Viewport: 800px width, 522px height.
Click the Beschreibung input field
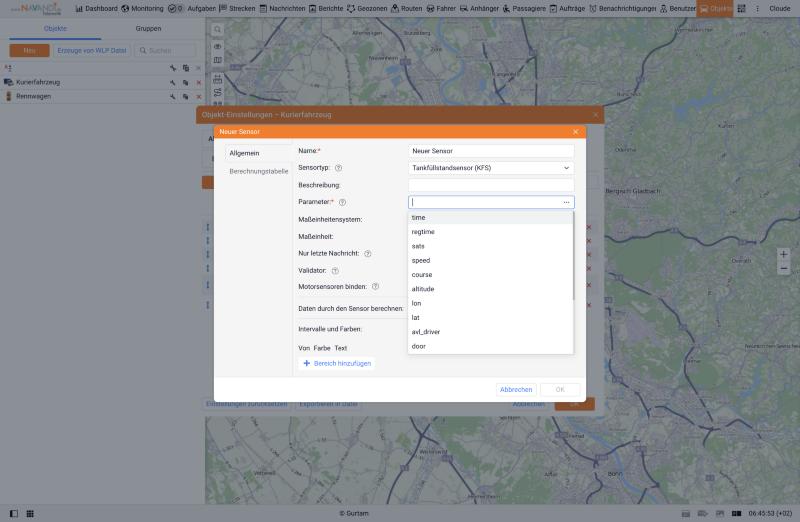(491, 185)
